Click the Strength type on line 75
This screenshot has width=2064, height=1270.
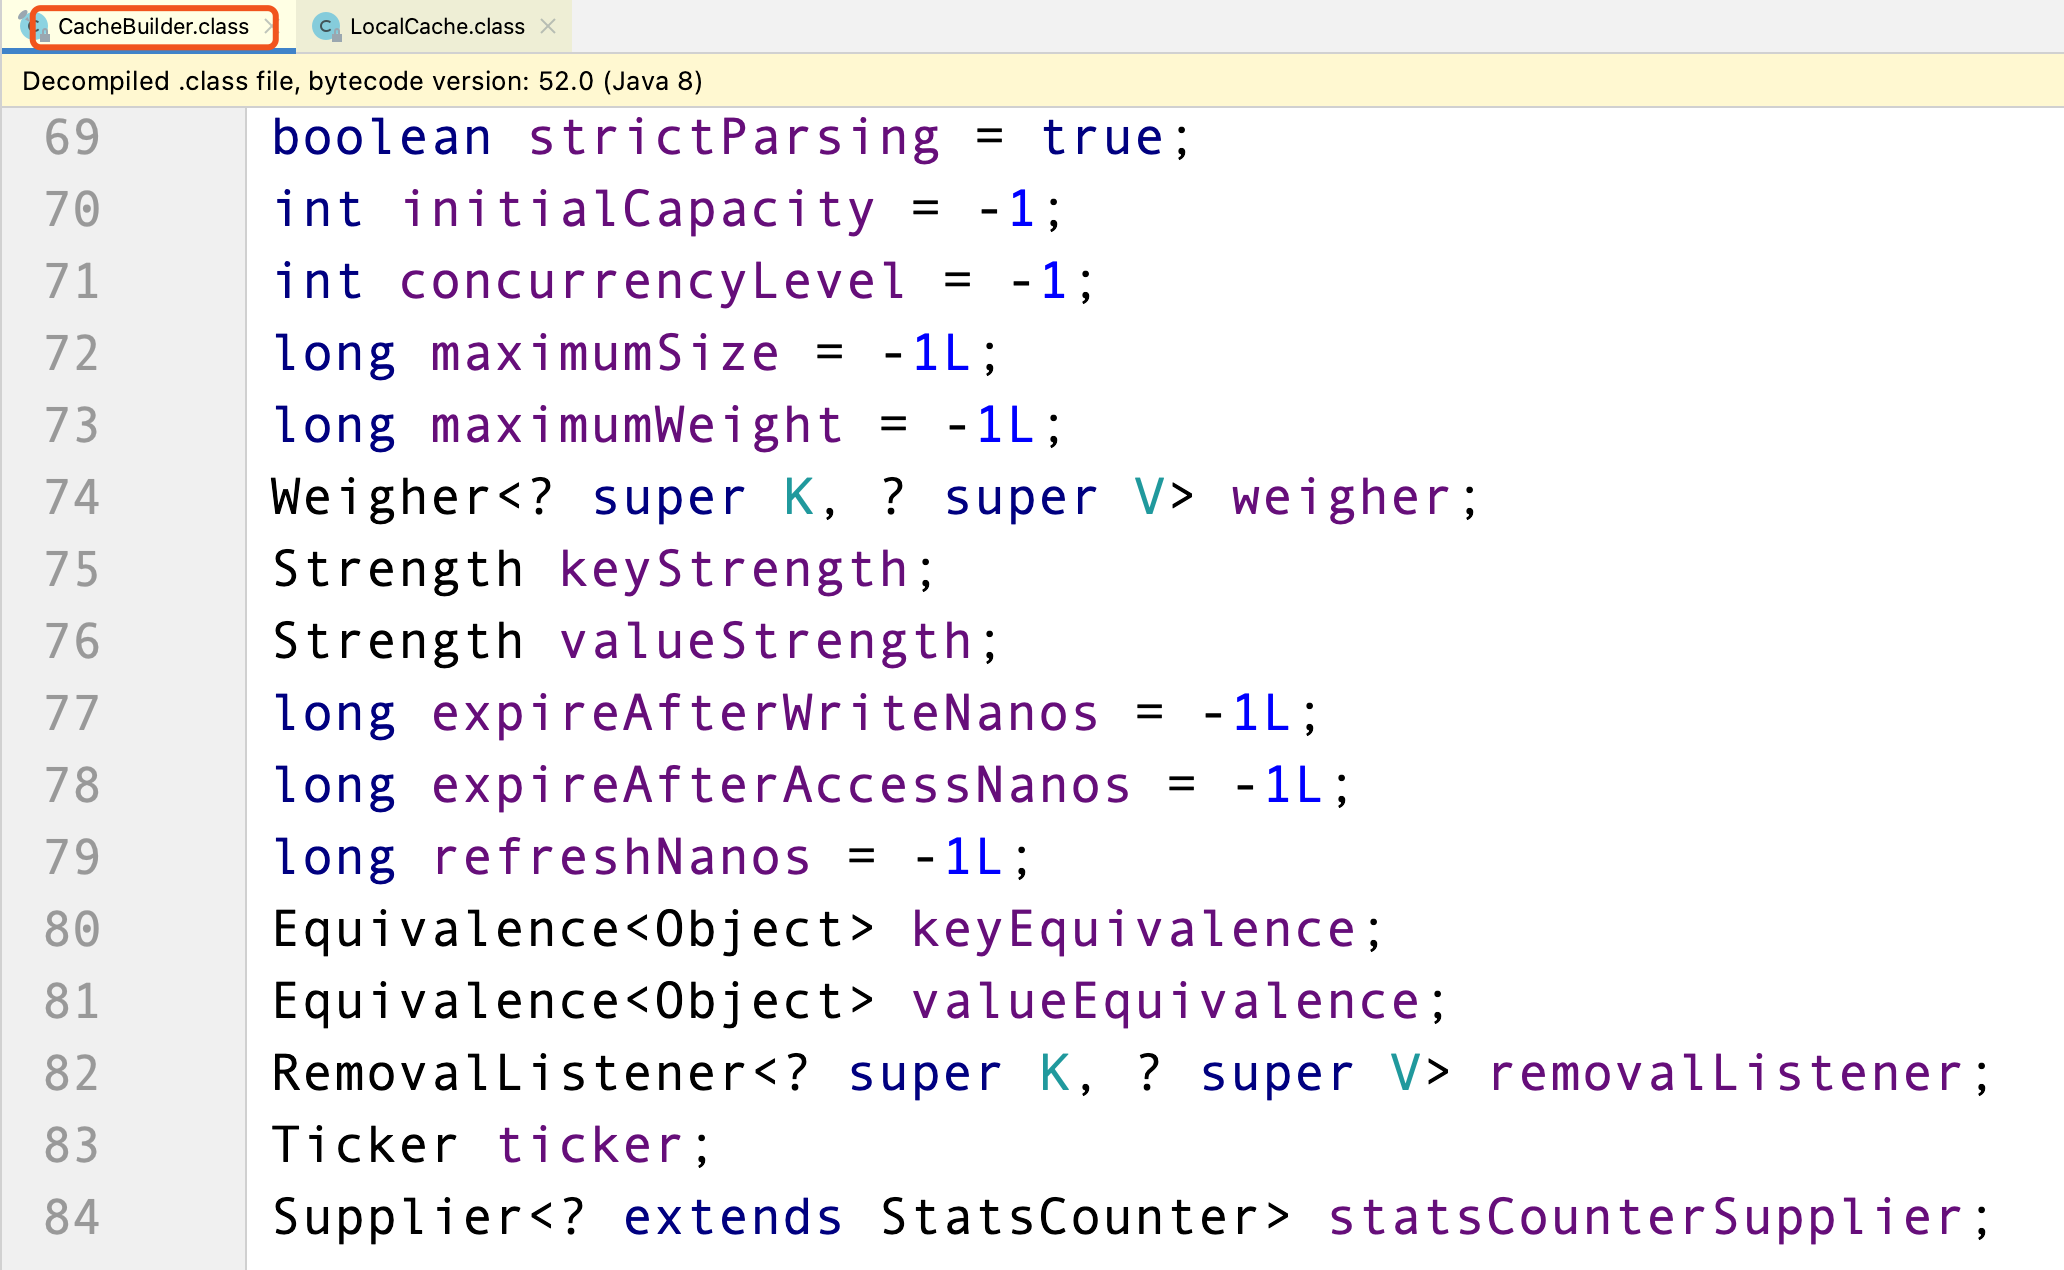tap(397, 570)
